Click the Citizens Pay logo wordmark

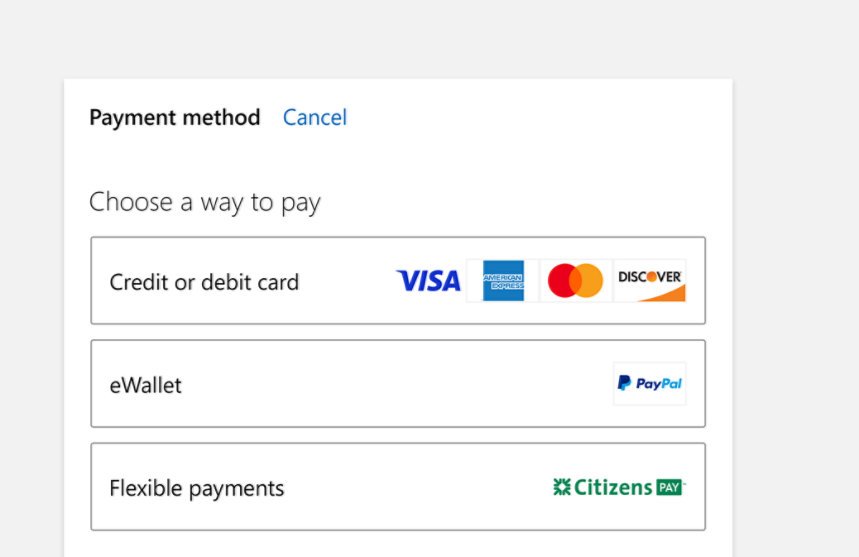[613, 488]
